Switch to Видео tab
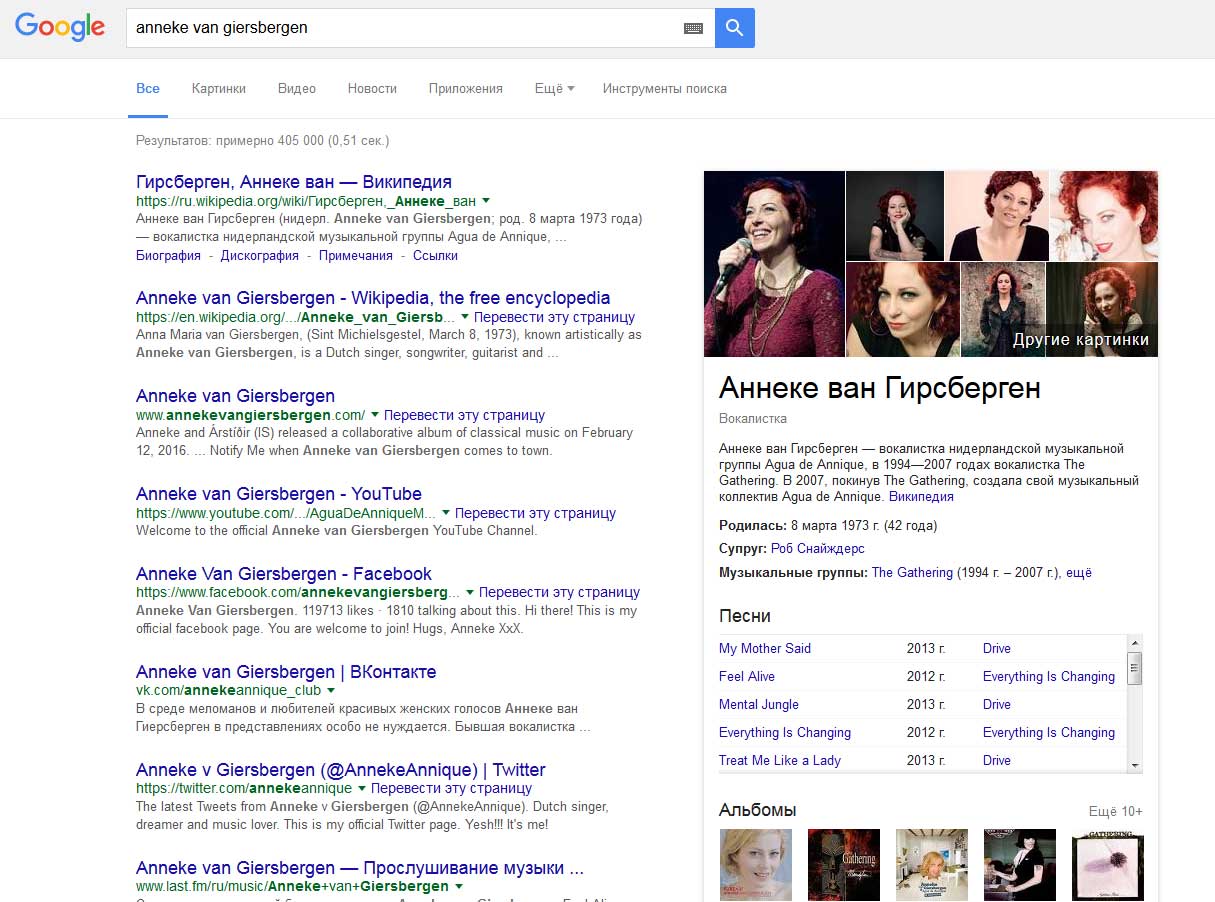Viewport: 1215px width, 902px height. click(x=297, y=88)
